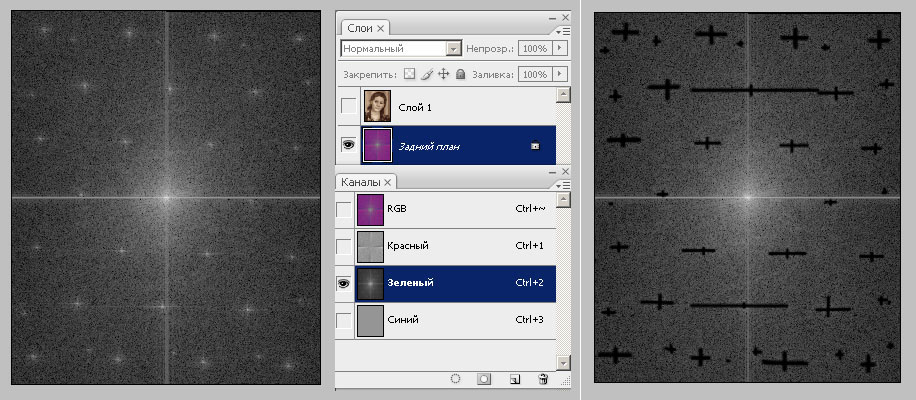
Task: Click the Заливка fill value field
Action: pos(535,75)
